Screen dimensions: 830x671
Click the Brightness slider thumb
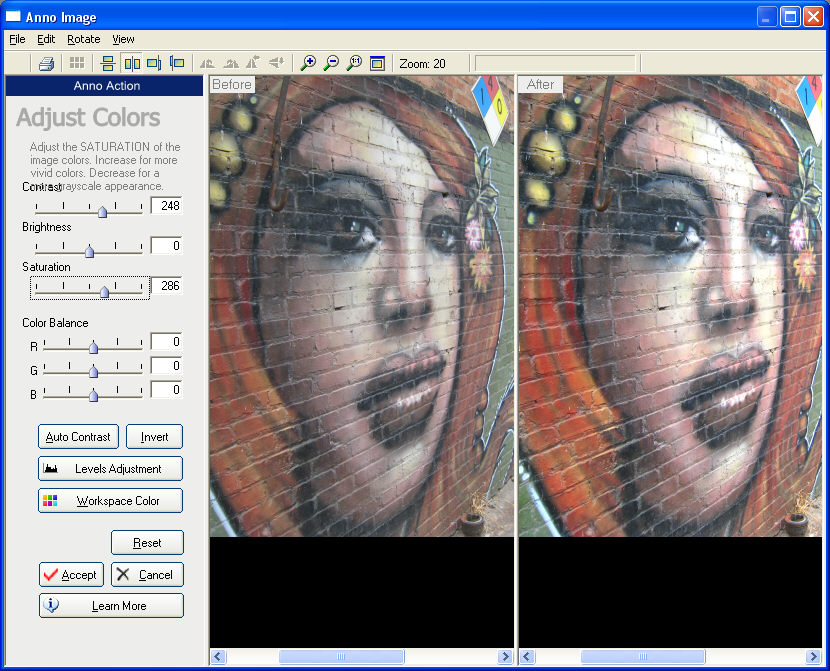coord(89,251)
